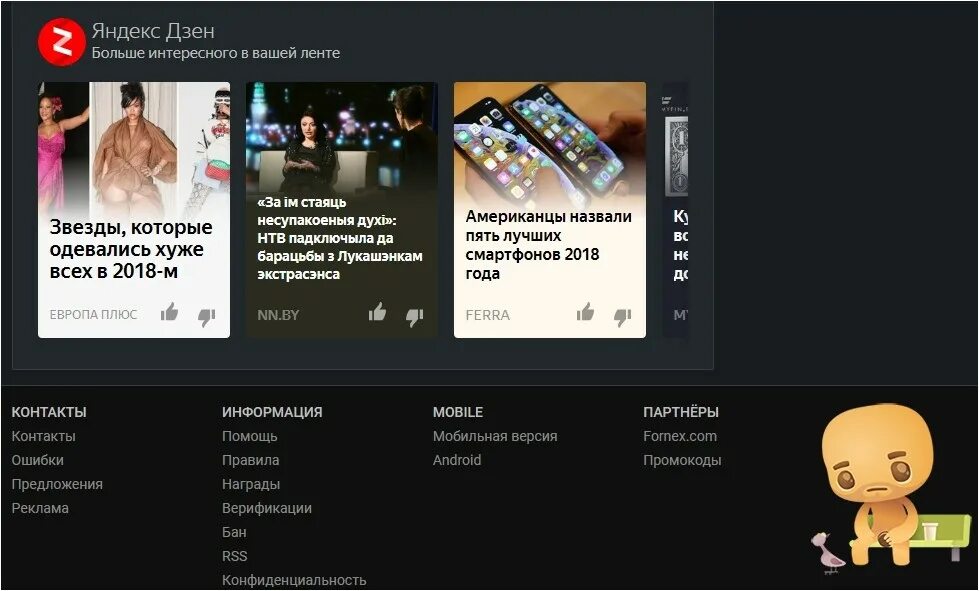Dislike the FERRA smartphones article
The width and height of the screenshot is (979, 591).
pyautogui.click(x=622, y=317)
